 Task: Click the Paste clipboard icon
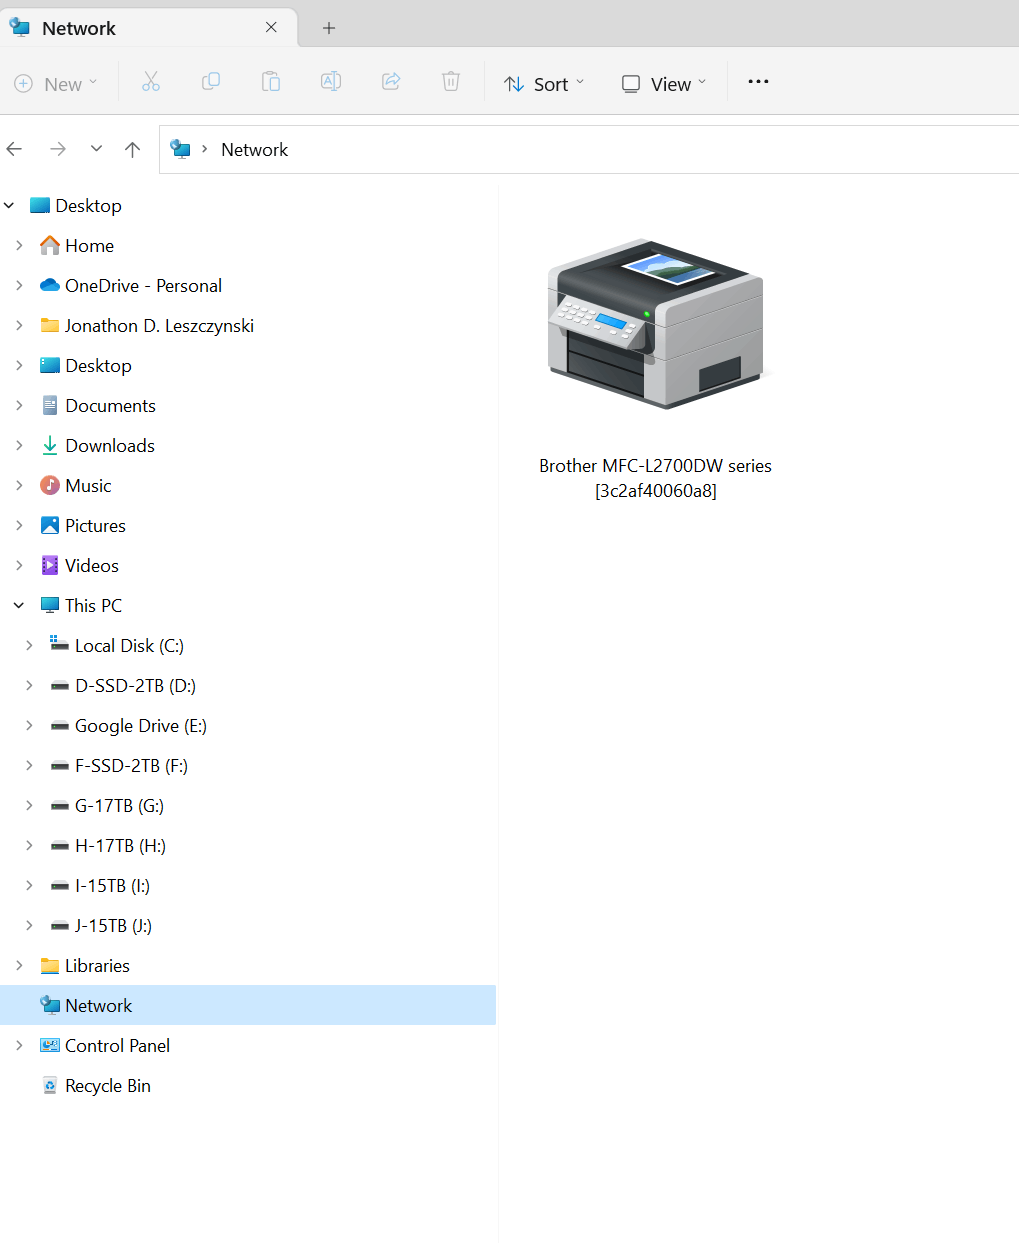[271, 82]
